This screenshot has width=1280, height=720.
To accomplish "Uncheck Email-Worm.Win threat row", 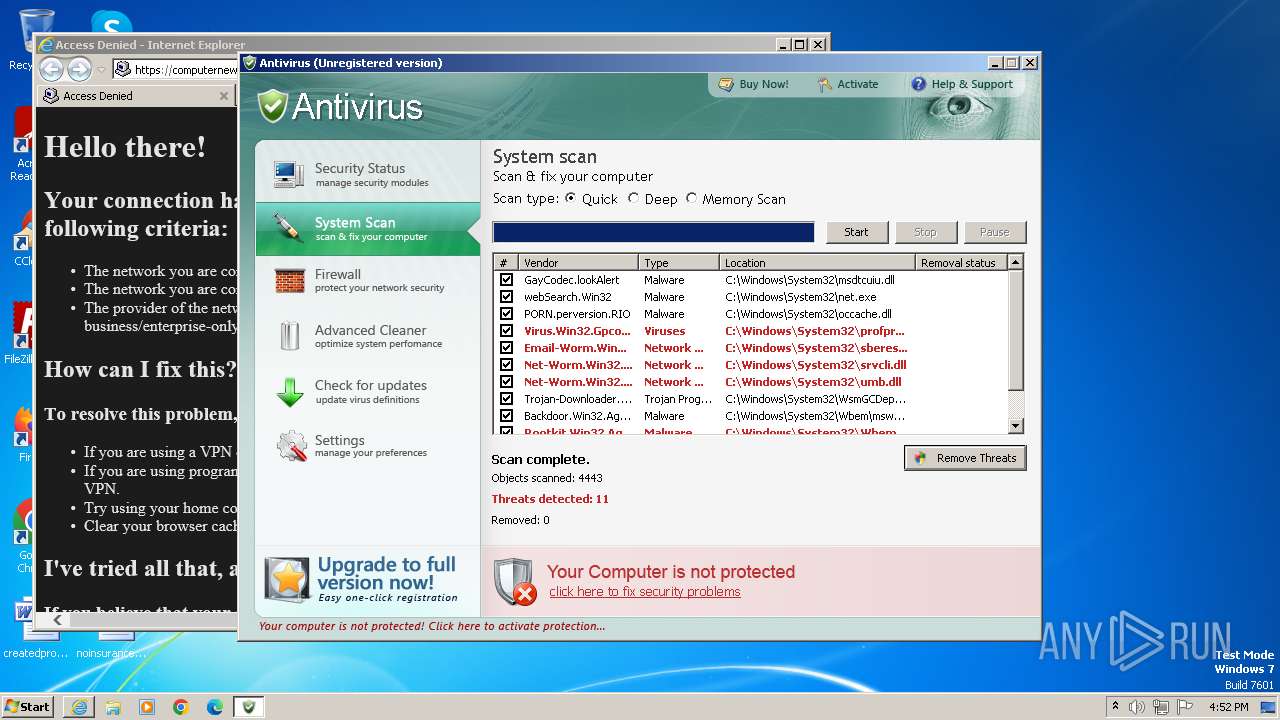I will pyautogui.click(x=506, y=348).
